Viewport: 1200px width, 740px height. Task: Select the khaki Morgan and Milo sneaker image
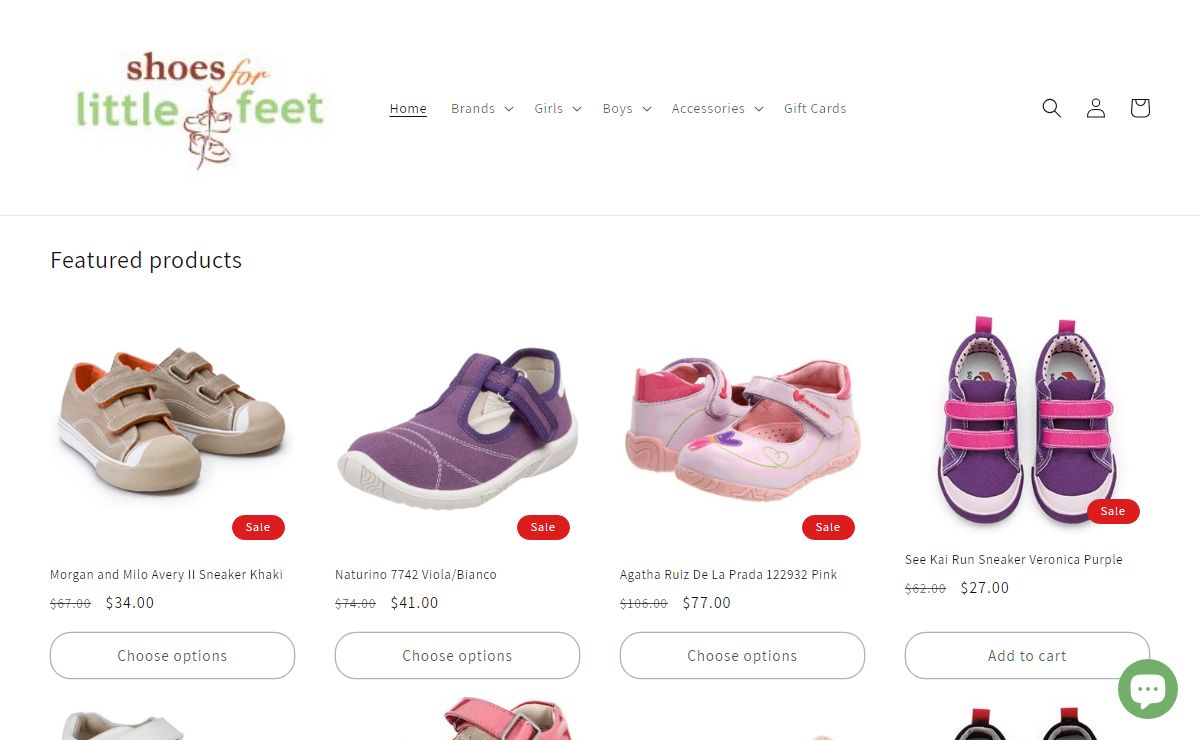click(172, 425)
